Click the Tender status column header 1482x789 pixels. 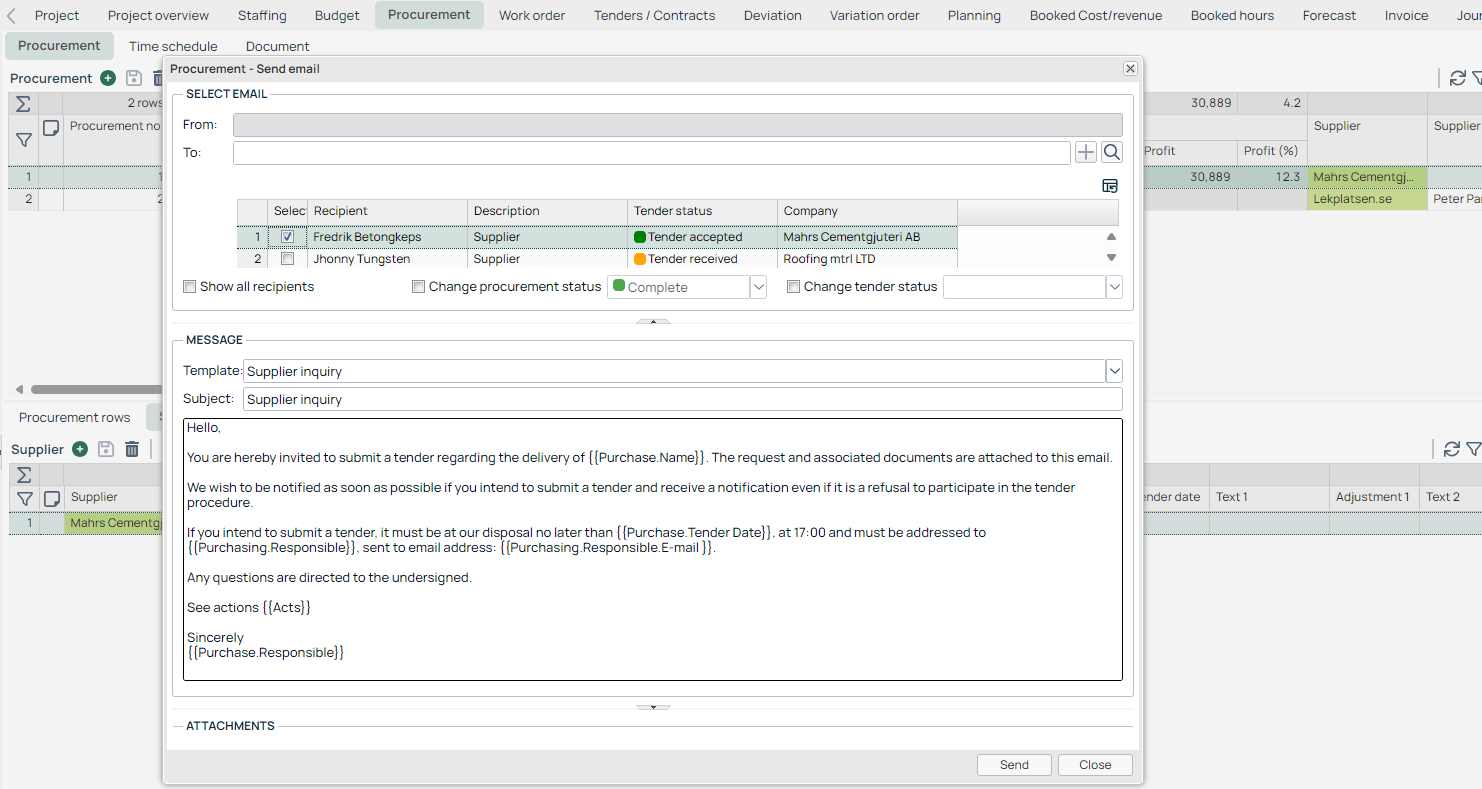tap(702, 211)
